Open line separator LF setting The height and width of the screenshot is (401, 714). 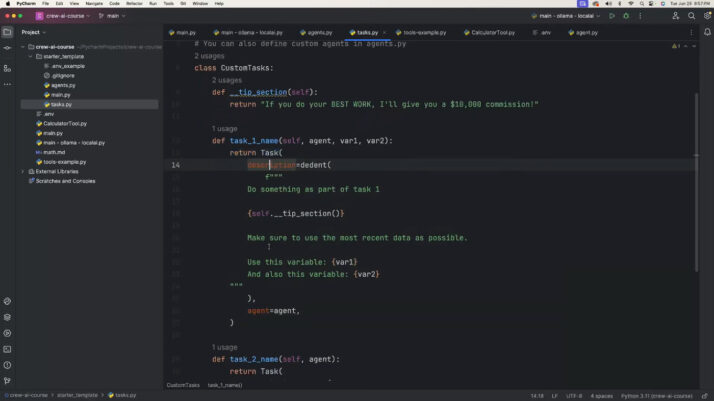pyautogui.click(x=555, y=396)
